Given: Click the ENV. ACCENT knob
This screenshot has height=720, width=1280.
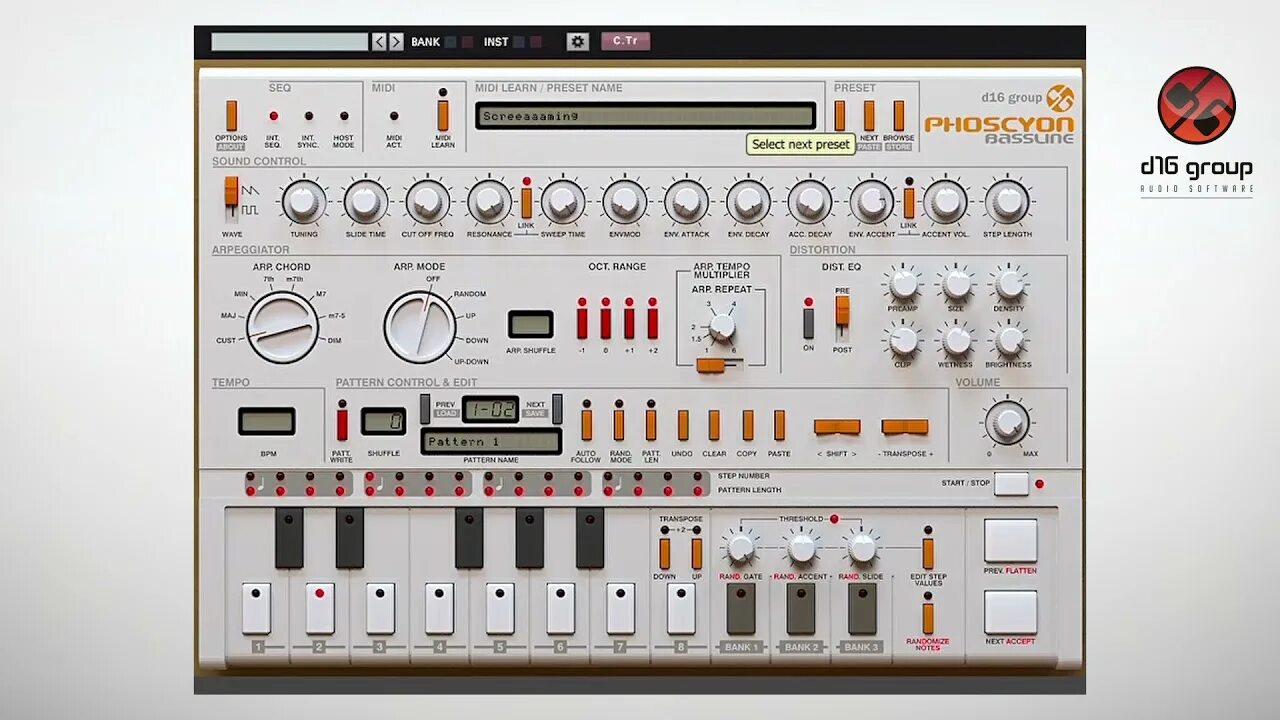Looking at the screenshot, I should tap(872, 202).
